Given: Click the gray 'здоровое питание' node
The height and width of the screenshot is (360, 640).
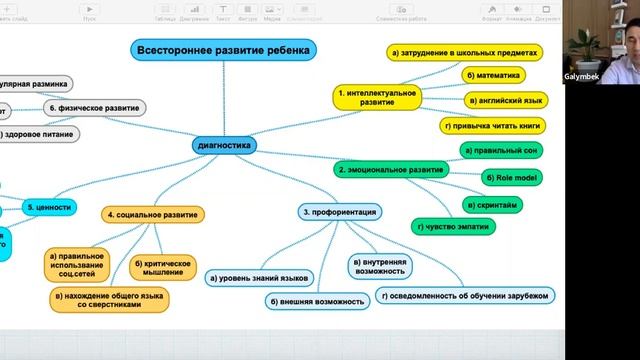Looking at the screenshot, I should tap(39, 134).
